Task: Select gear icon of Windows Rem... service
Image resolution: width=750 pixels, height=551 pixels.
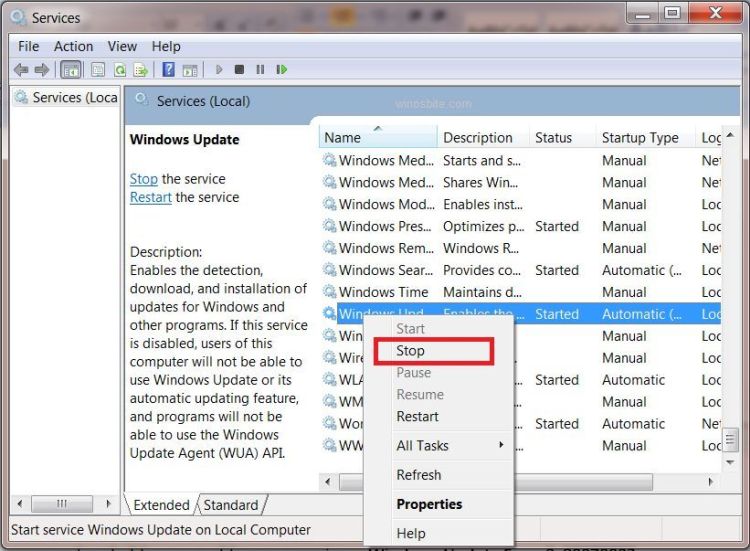Action: (330, 247)
